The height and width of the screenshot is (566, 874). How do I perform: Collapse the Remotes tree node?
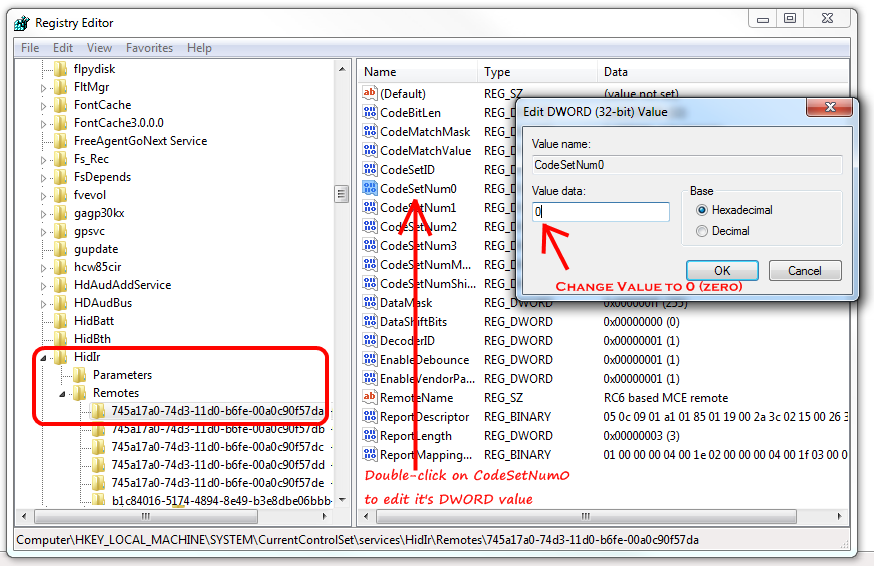(x=62, y=393)
